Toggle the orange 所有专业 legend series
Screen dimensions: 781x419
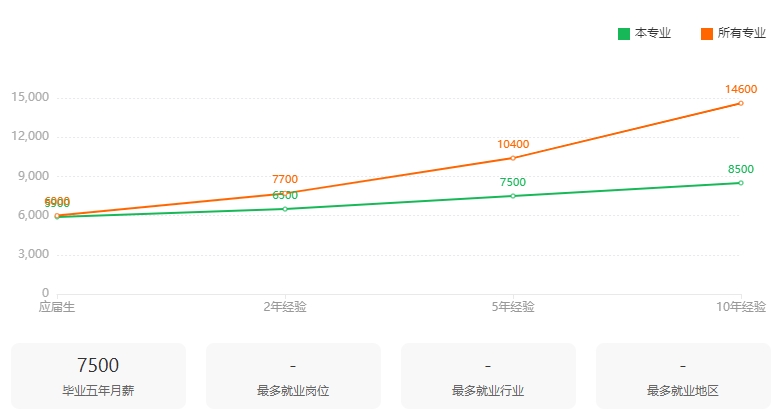tap(733, 33)
